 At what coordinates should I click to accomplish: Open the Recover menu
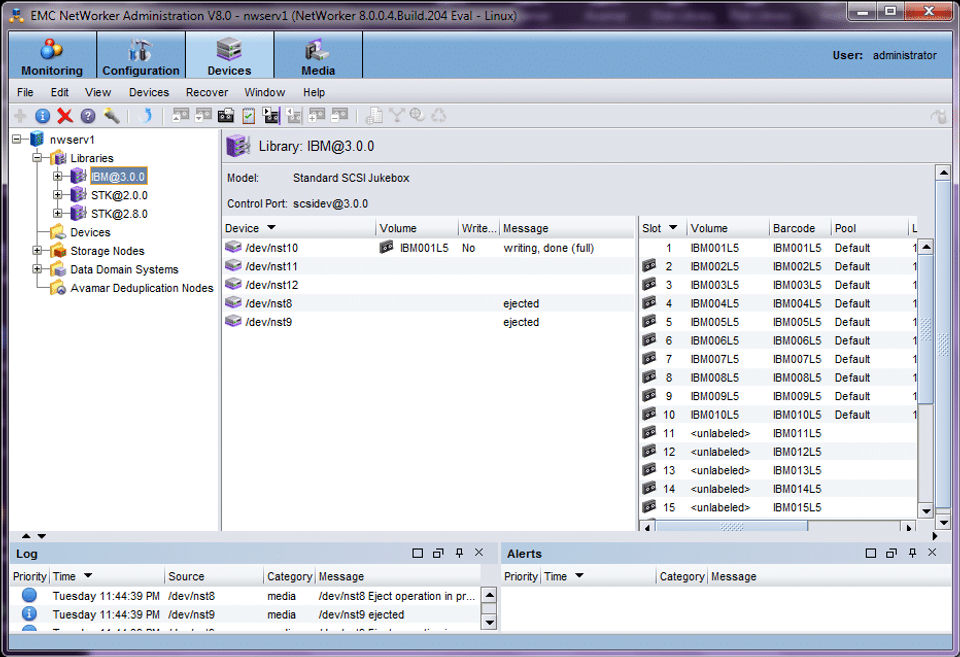click(207, 92)
